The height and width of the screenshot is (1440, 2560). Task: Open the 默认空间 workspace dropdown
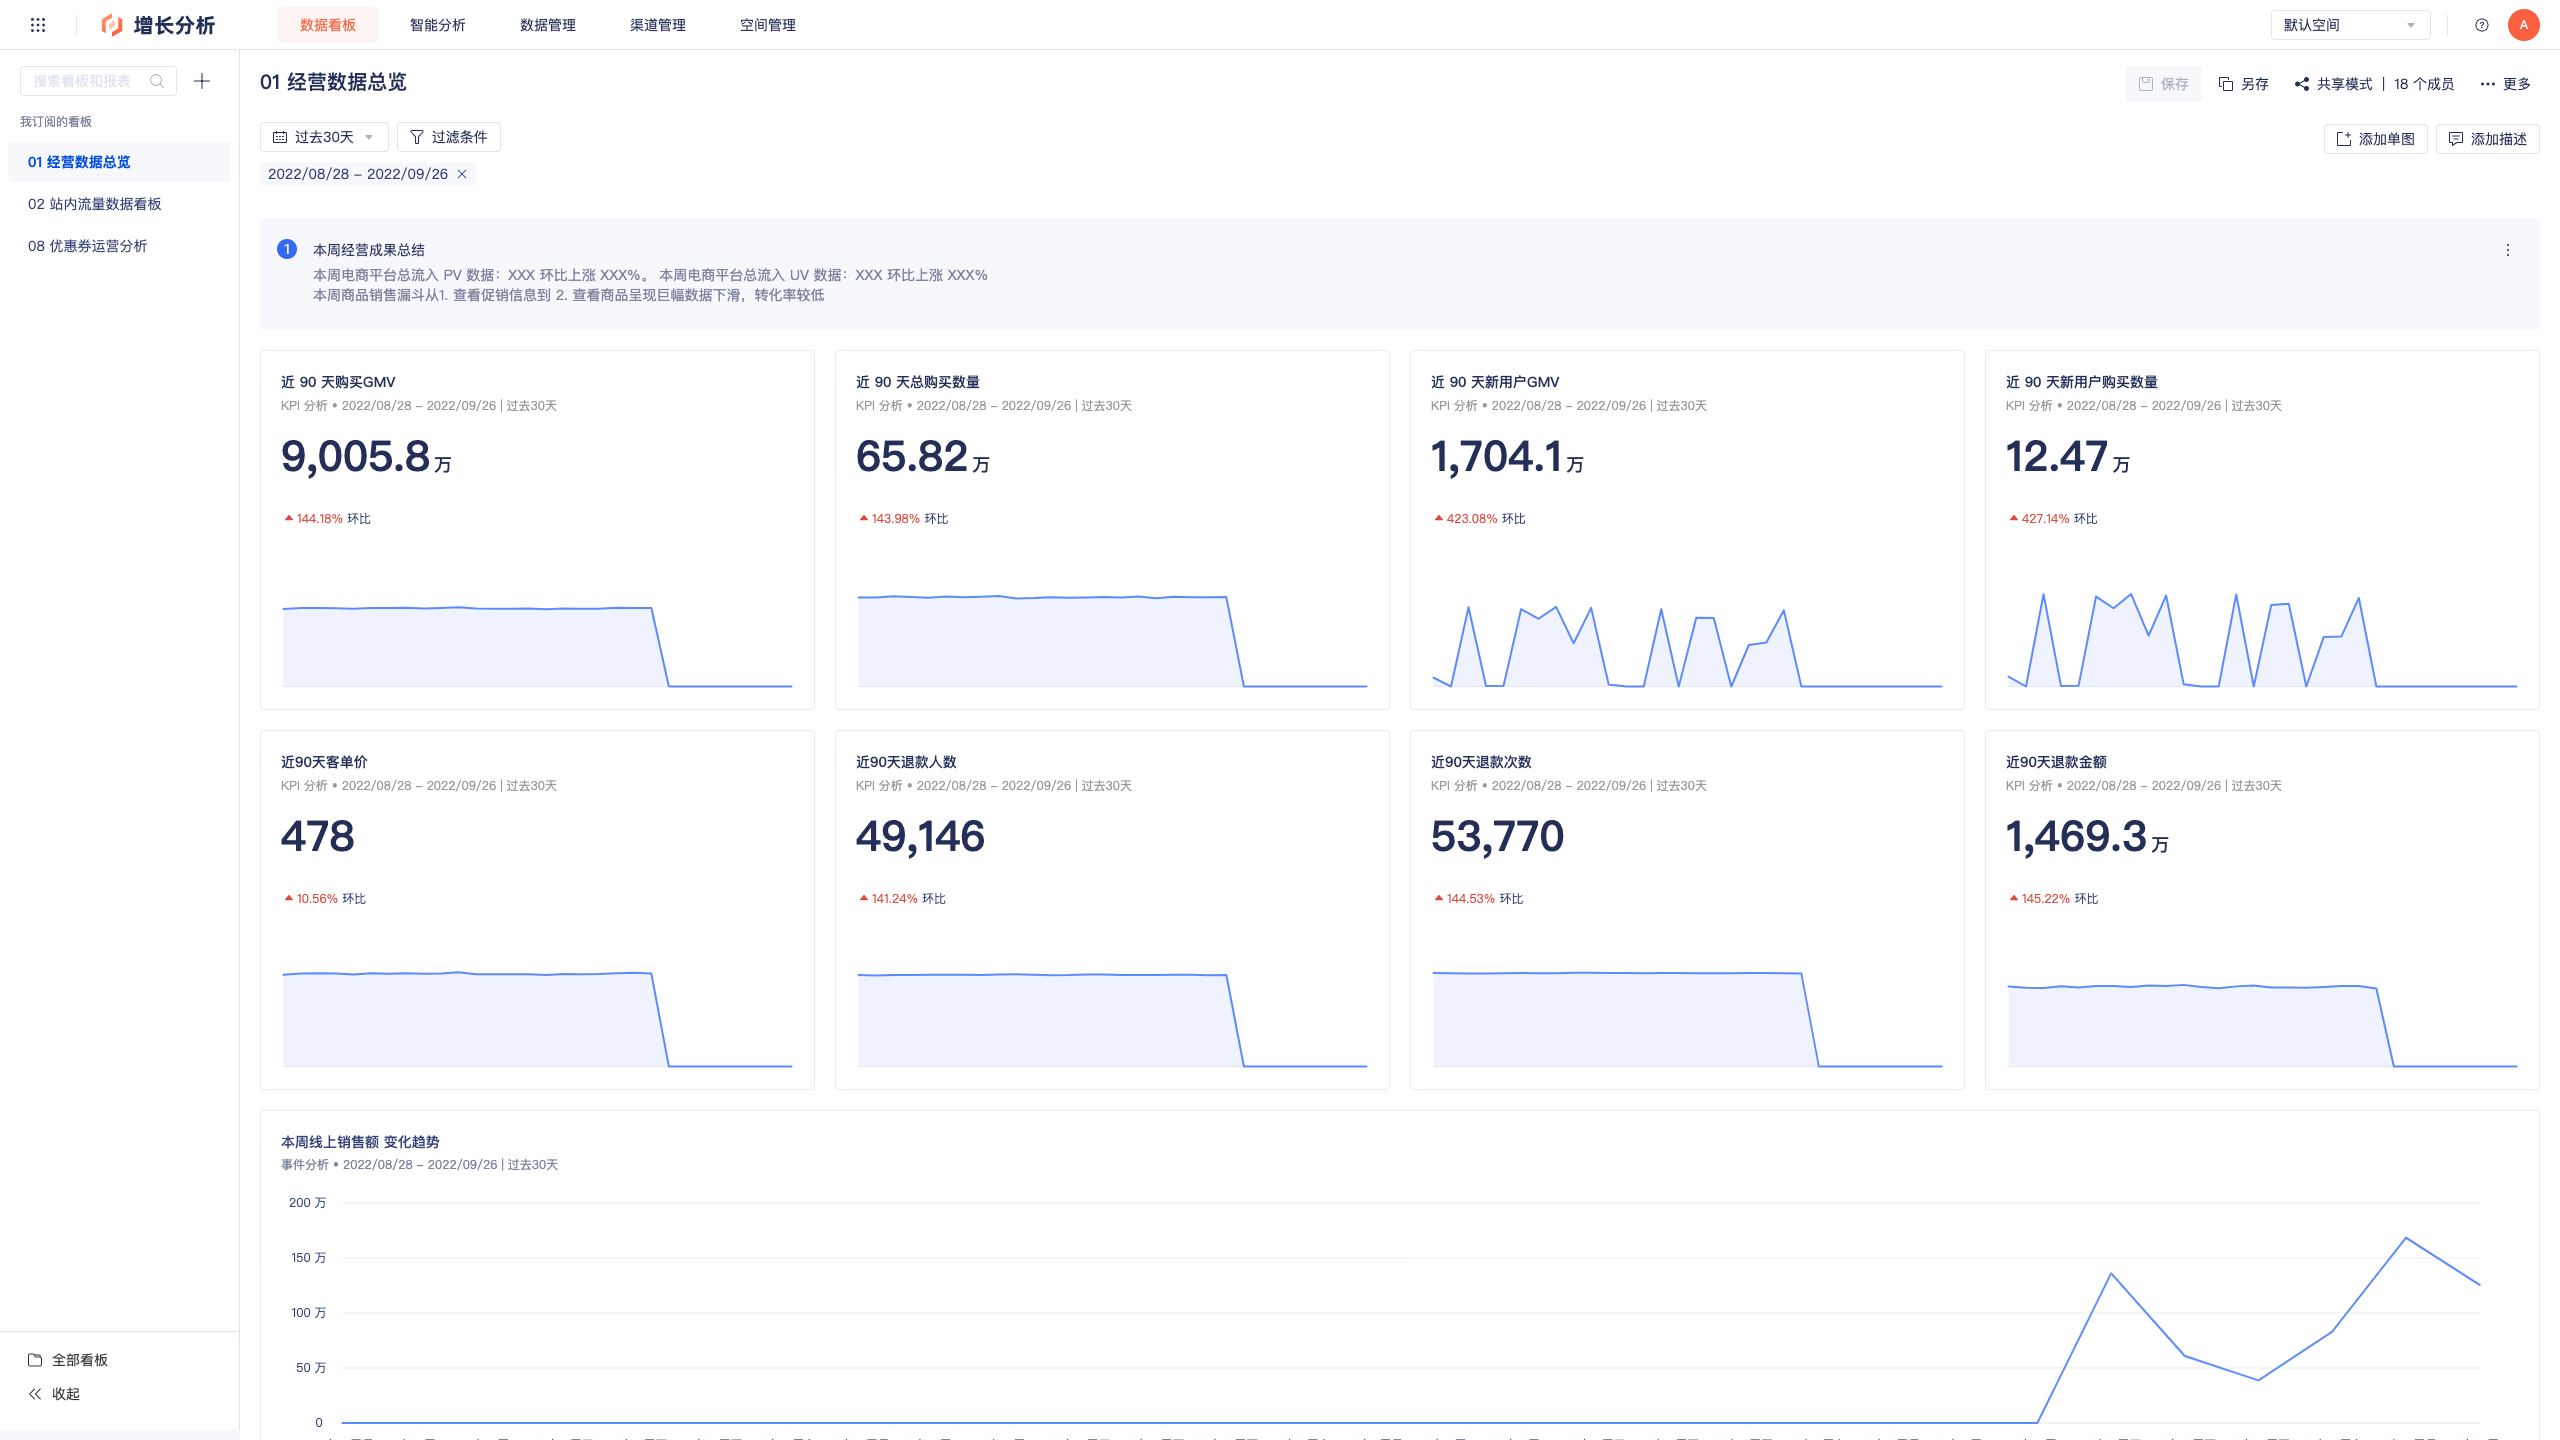click(2350, 25)
